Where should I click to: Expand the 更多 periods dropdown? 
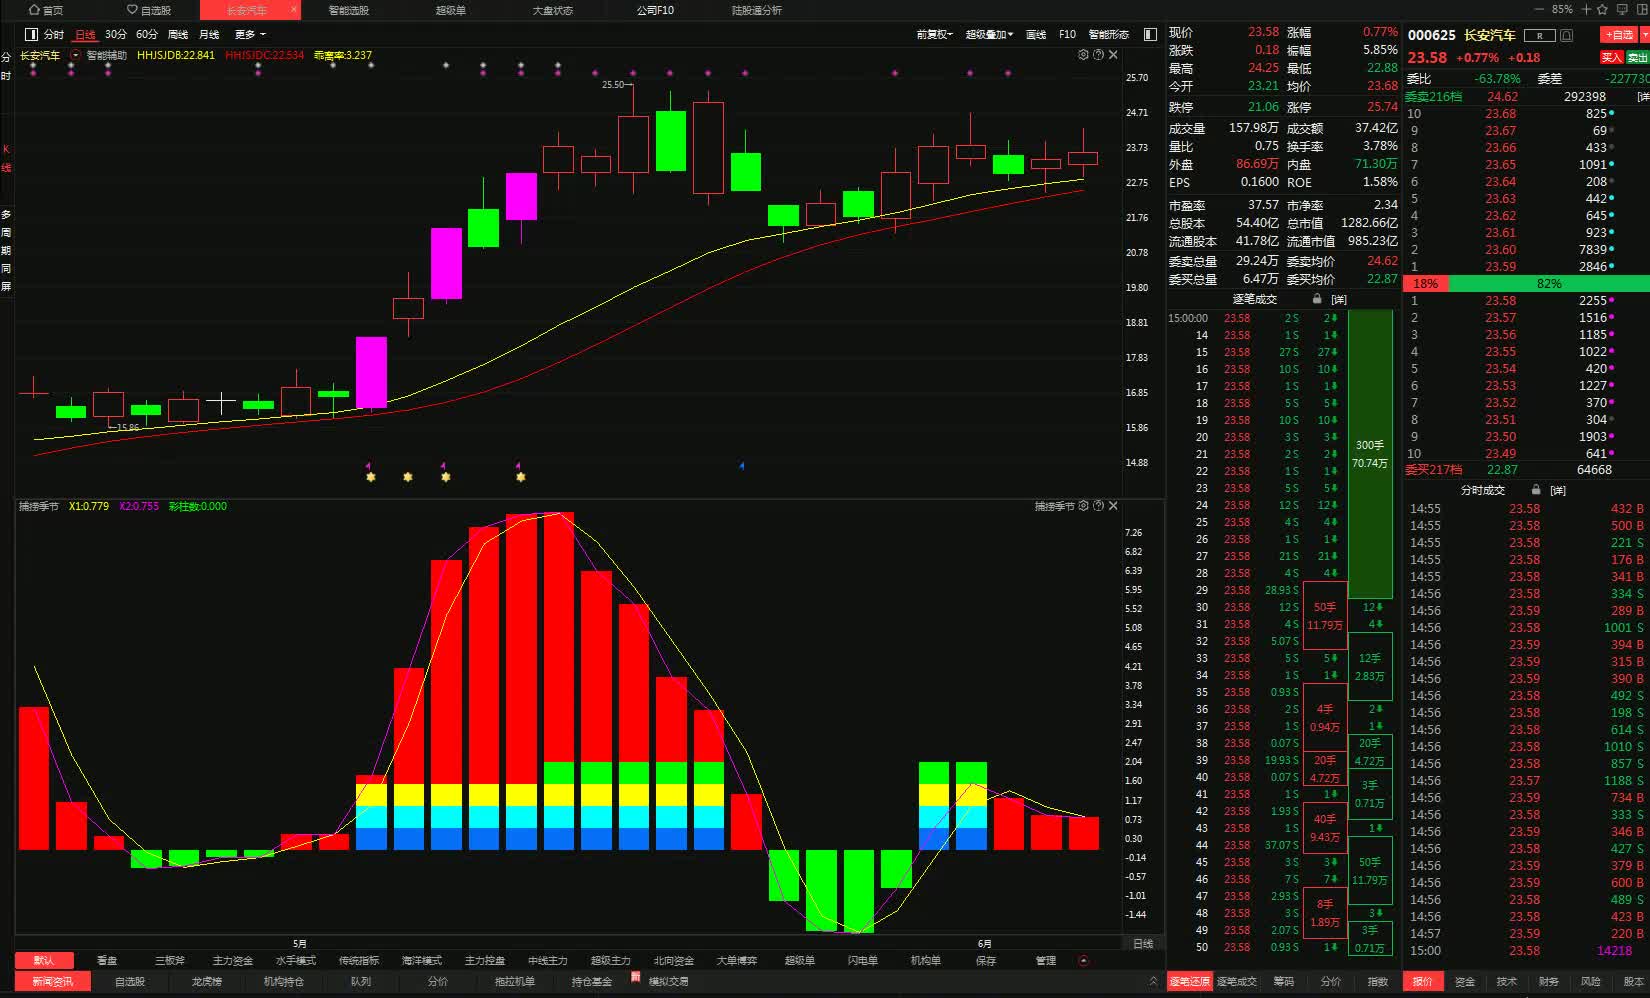[250, 34]
